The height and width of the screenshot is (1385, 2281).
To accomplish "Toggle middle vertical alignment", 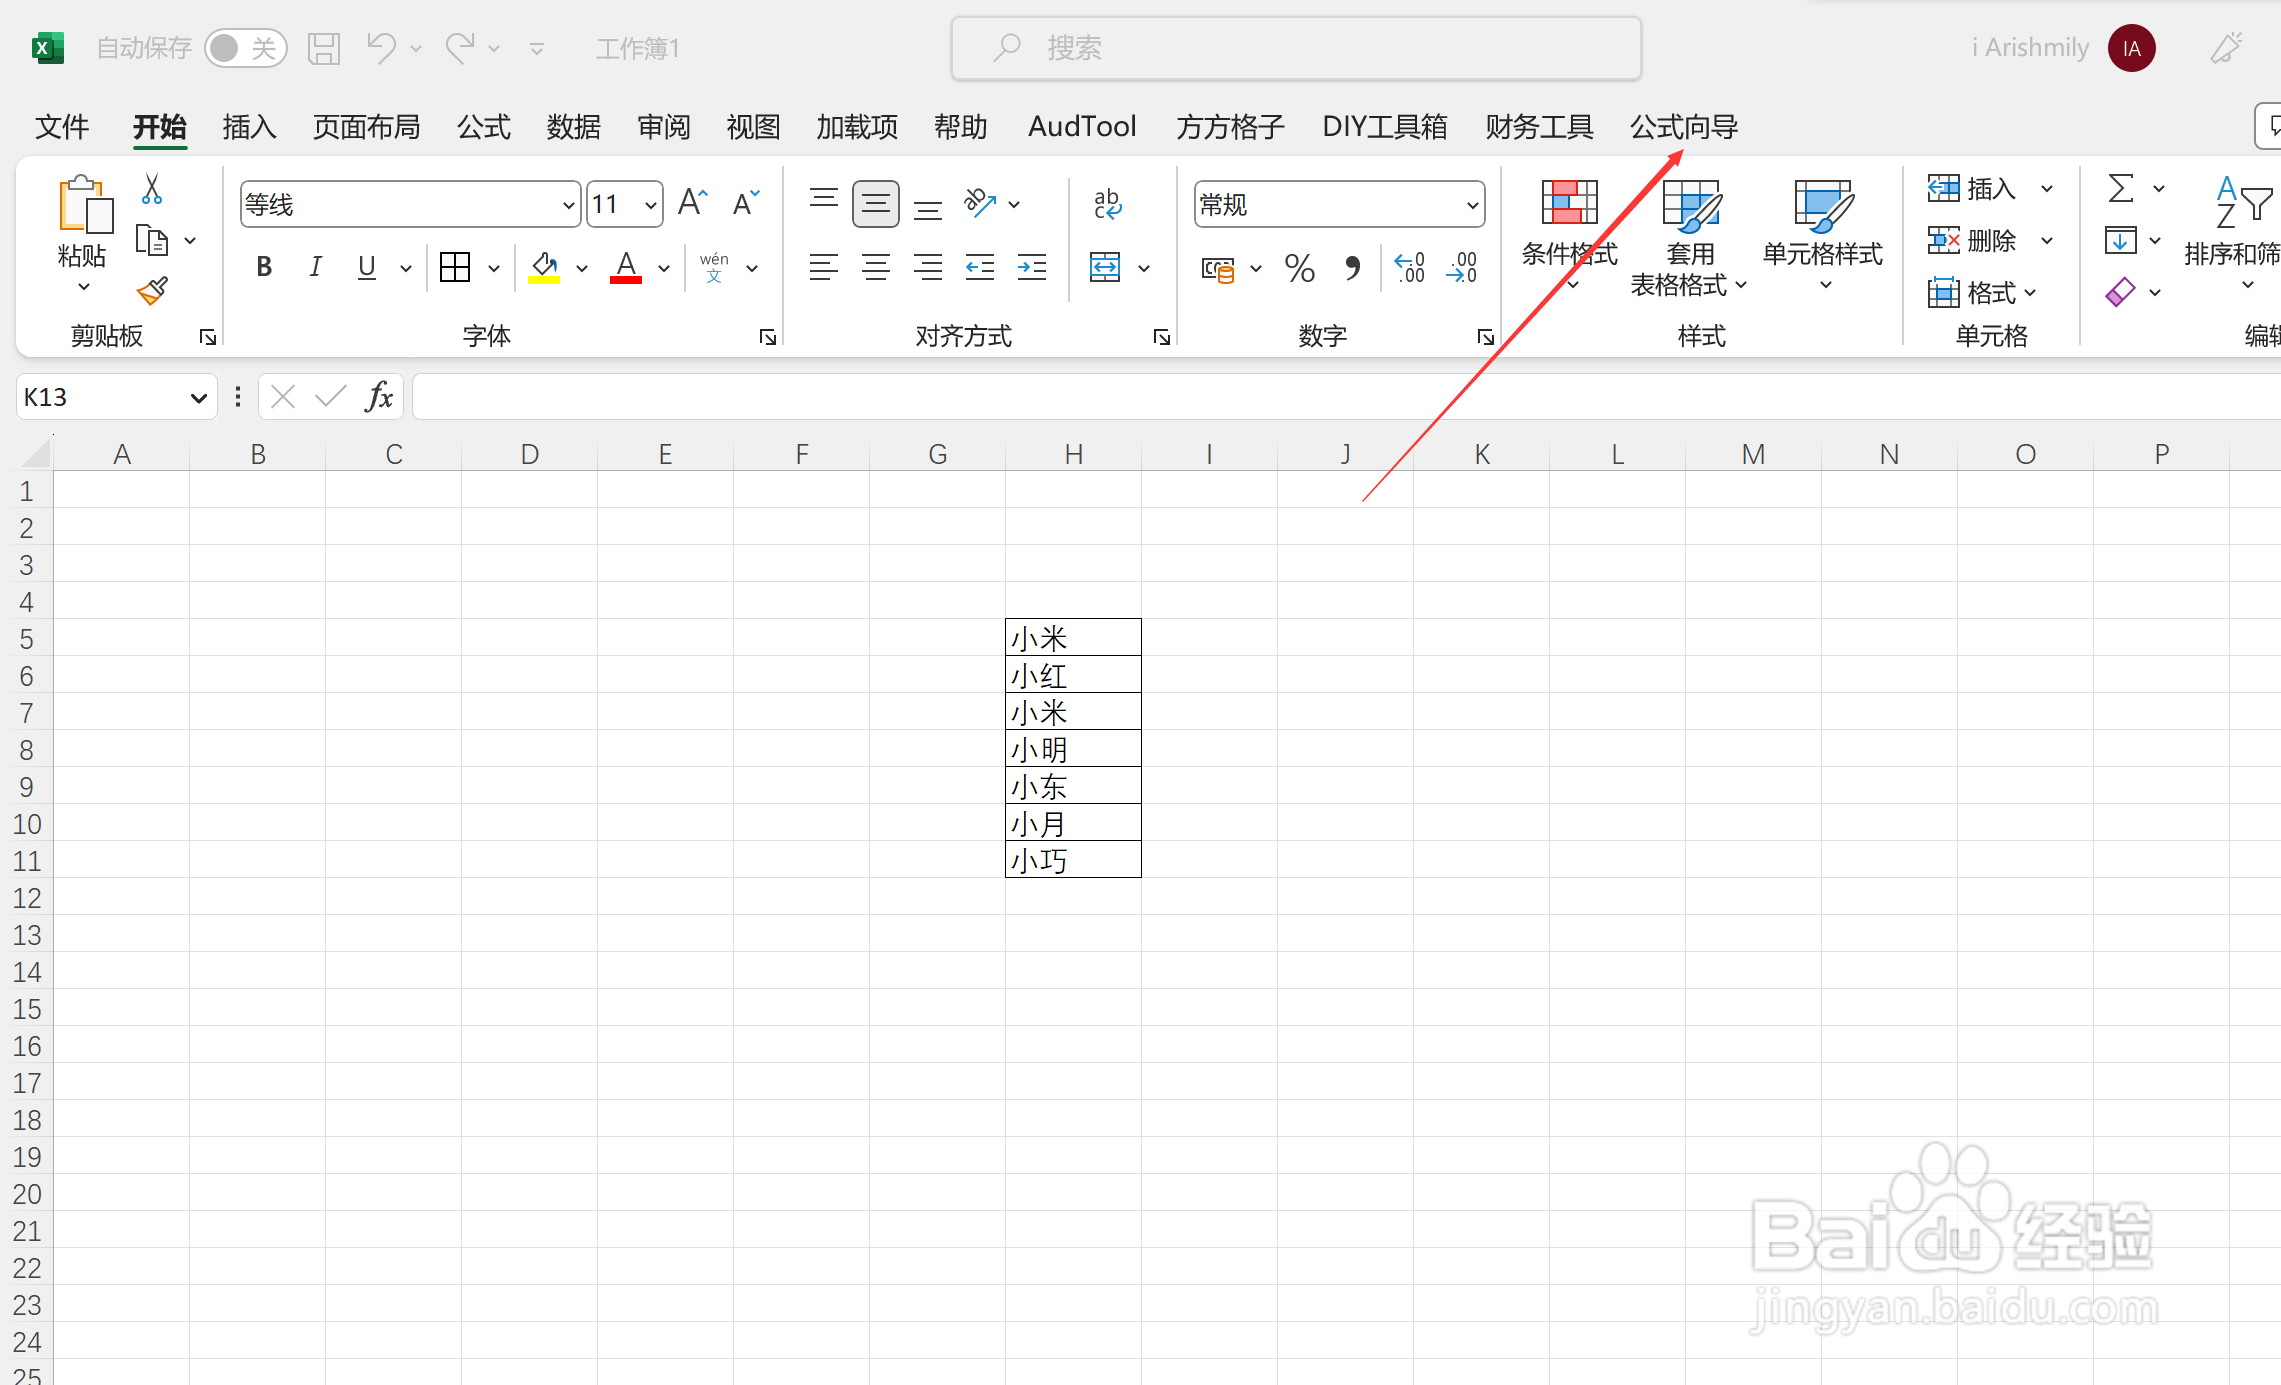I will 876,204.
